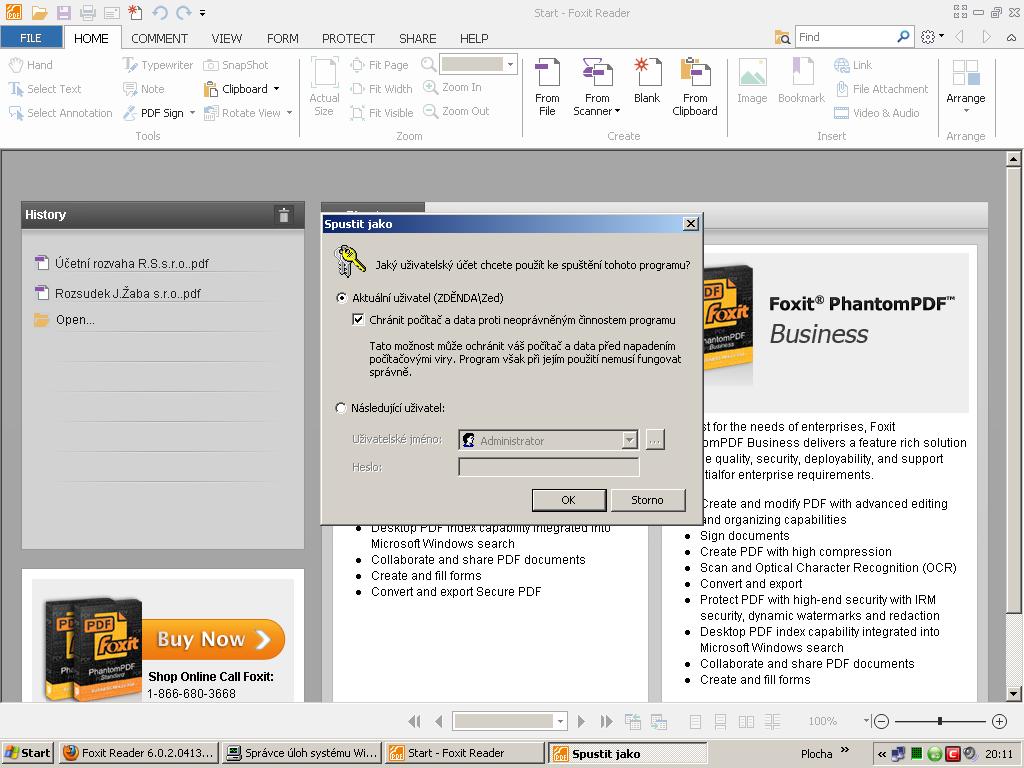The image size is (1024, 768).
Task: Uncheck Chránit počítač a data checkbox
Action: click(358, 320)
